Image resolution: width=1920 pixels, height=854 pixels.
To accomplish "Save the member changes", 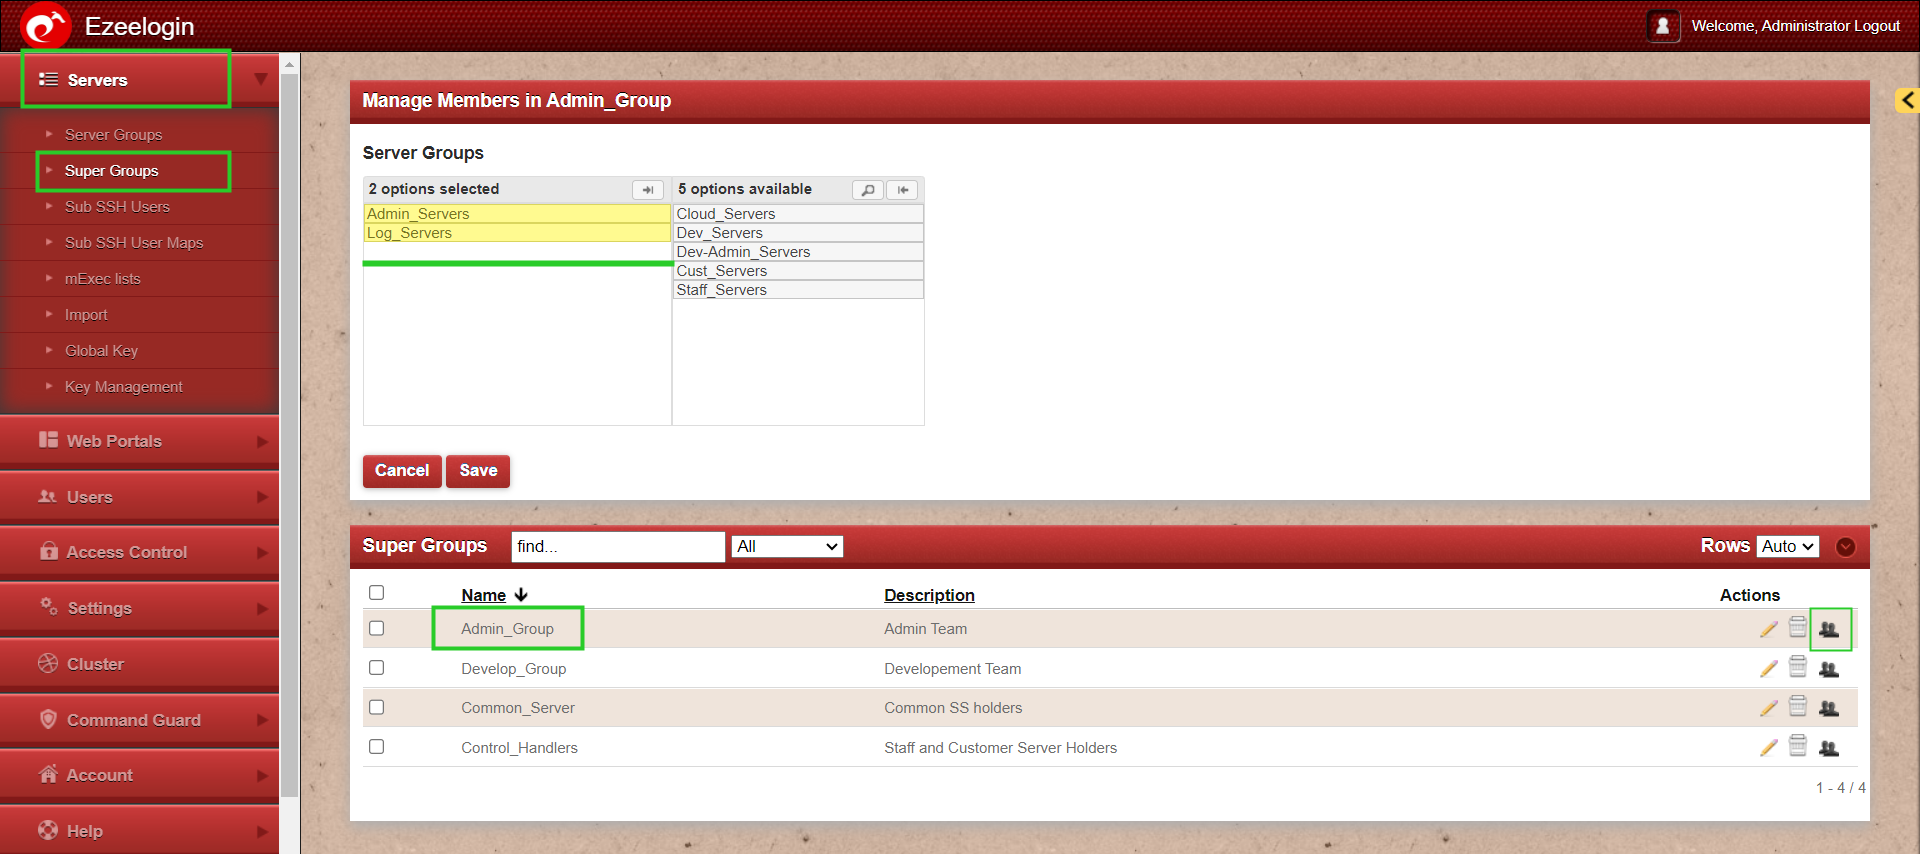I will coord(478,471).
